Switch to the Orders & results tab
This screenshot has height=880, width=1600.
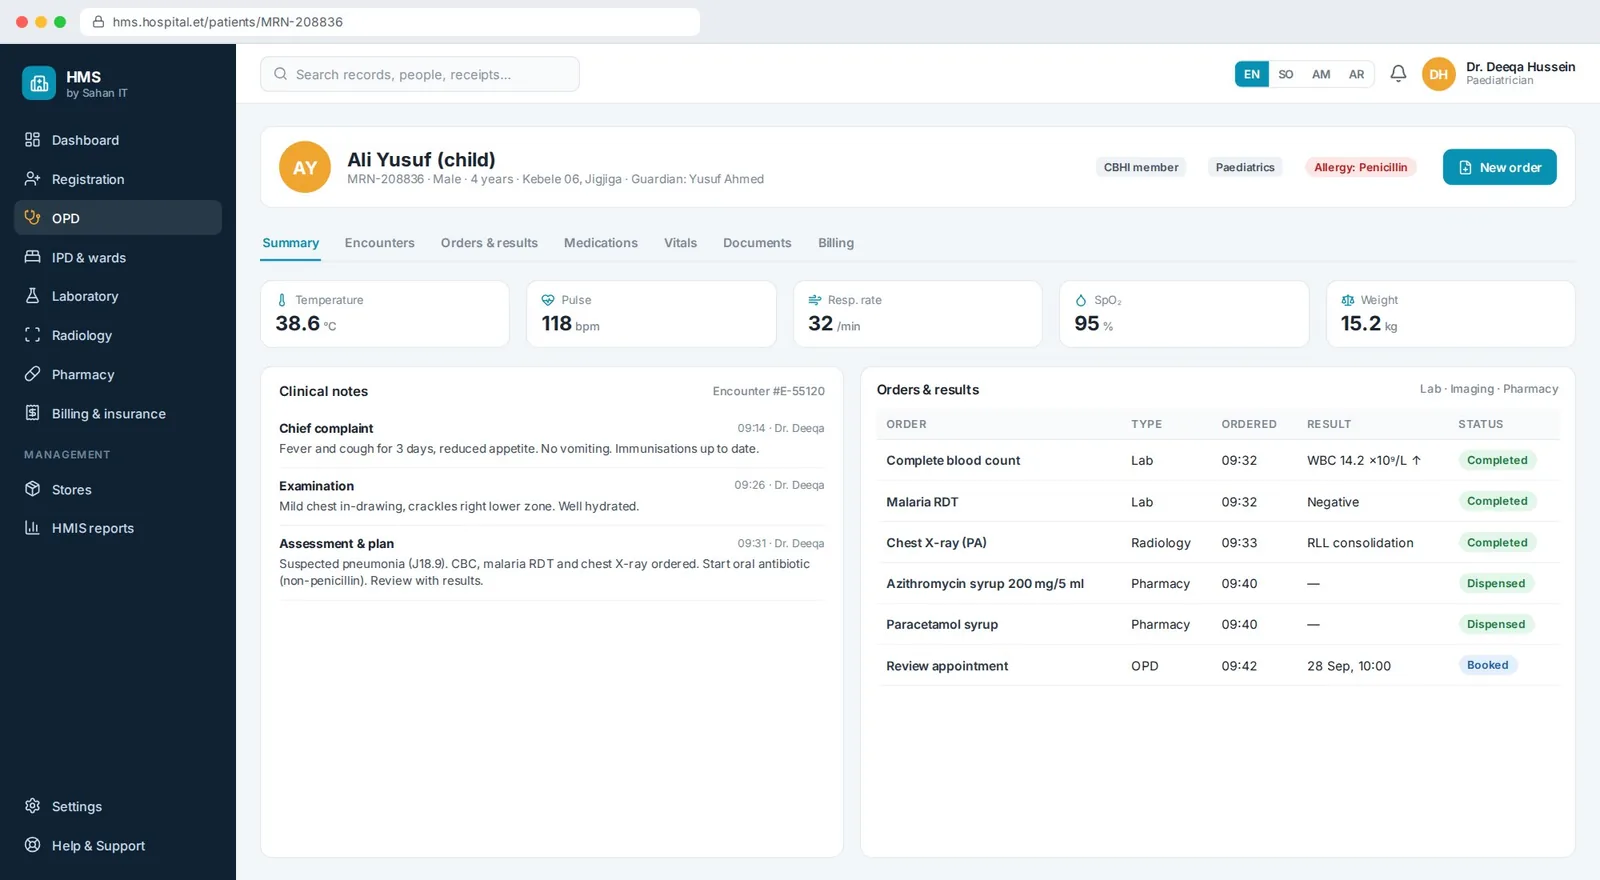pos(489,243)
